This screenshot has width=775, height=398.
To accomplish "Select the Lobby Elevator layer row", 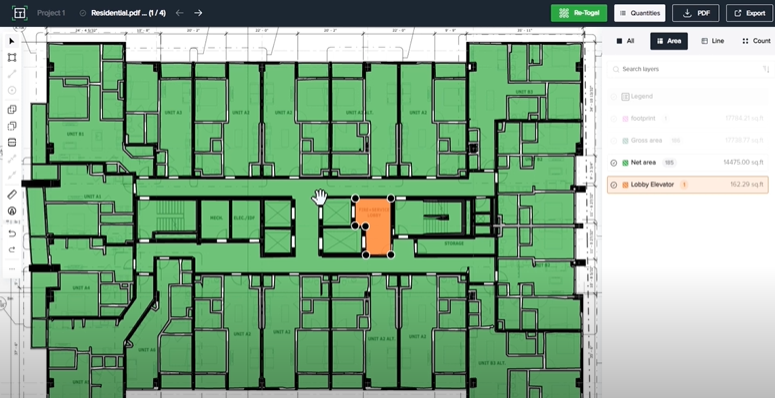I will pos(688,185).
